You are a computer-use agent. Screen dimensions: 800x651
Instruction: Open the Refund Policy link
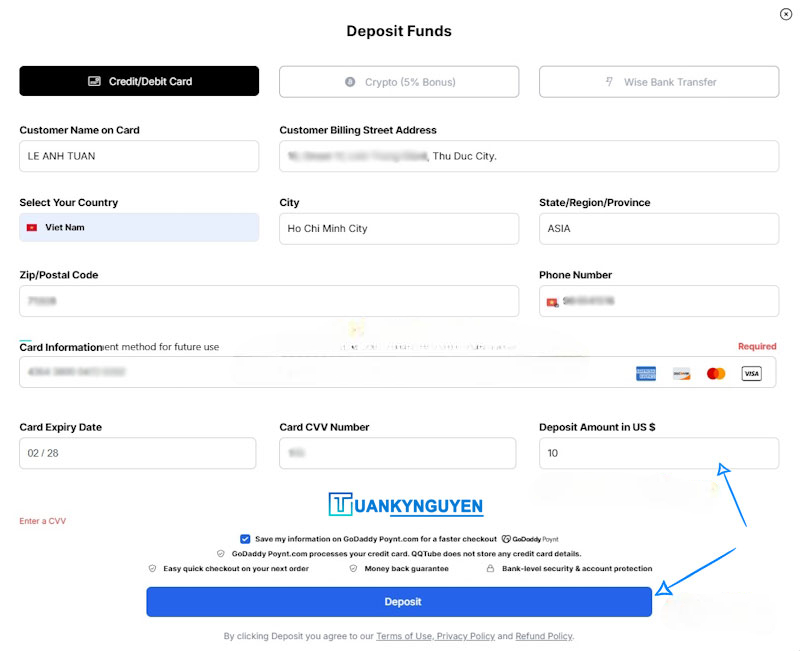click(544, 636)
